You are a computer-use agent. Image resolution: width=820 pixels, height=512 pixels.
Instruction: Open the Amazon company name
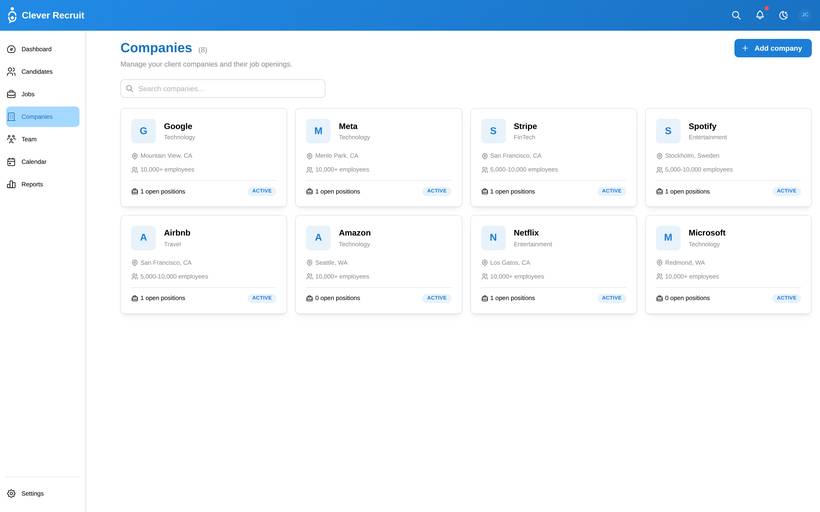pos(355,233)
